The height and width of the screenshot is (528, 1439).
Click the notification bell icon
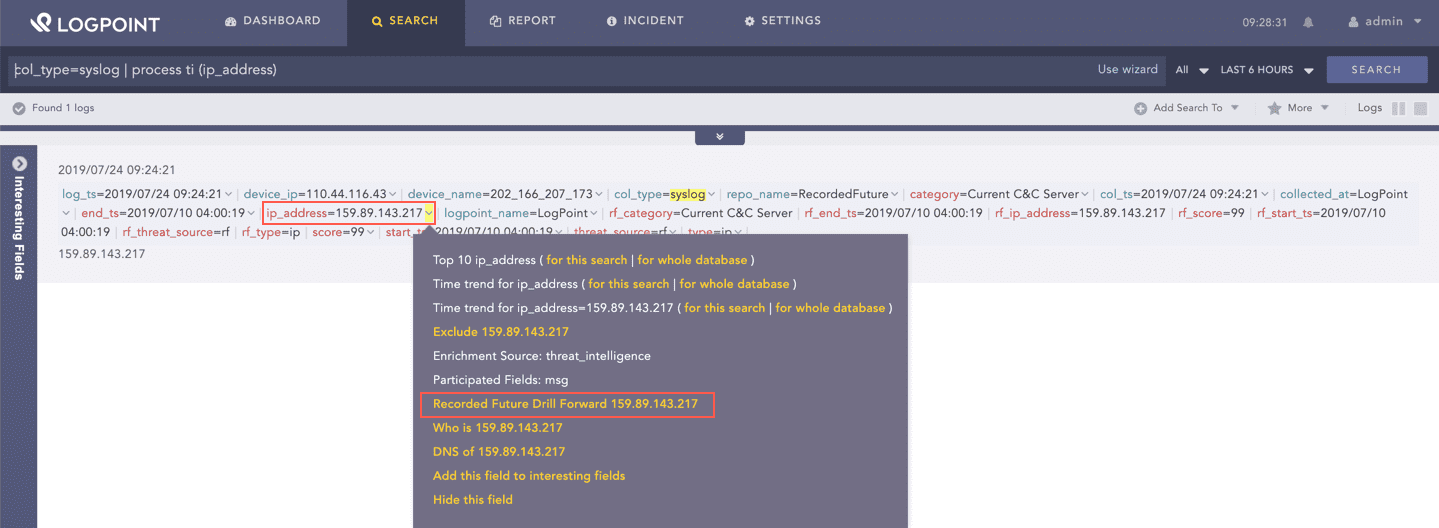[x=1308, y=22]
